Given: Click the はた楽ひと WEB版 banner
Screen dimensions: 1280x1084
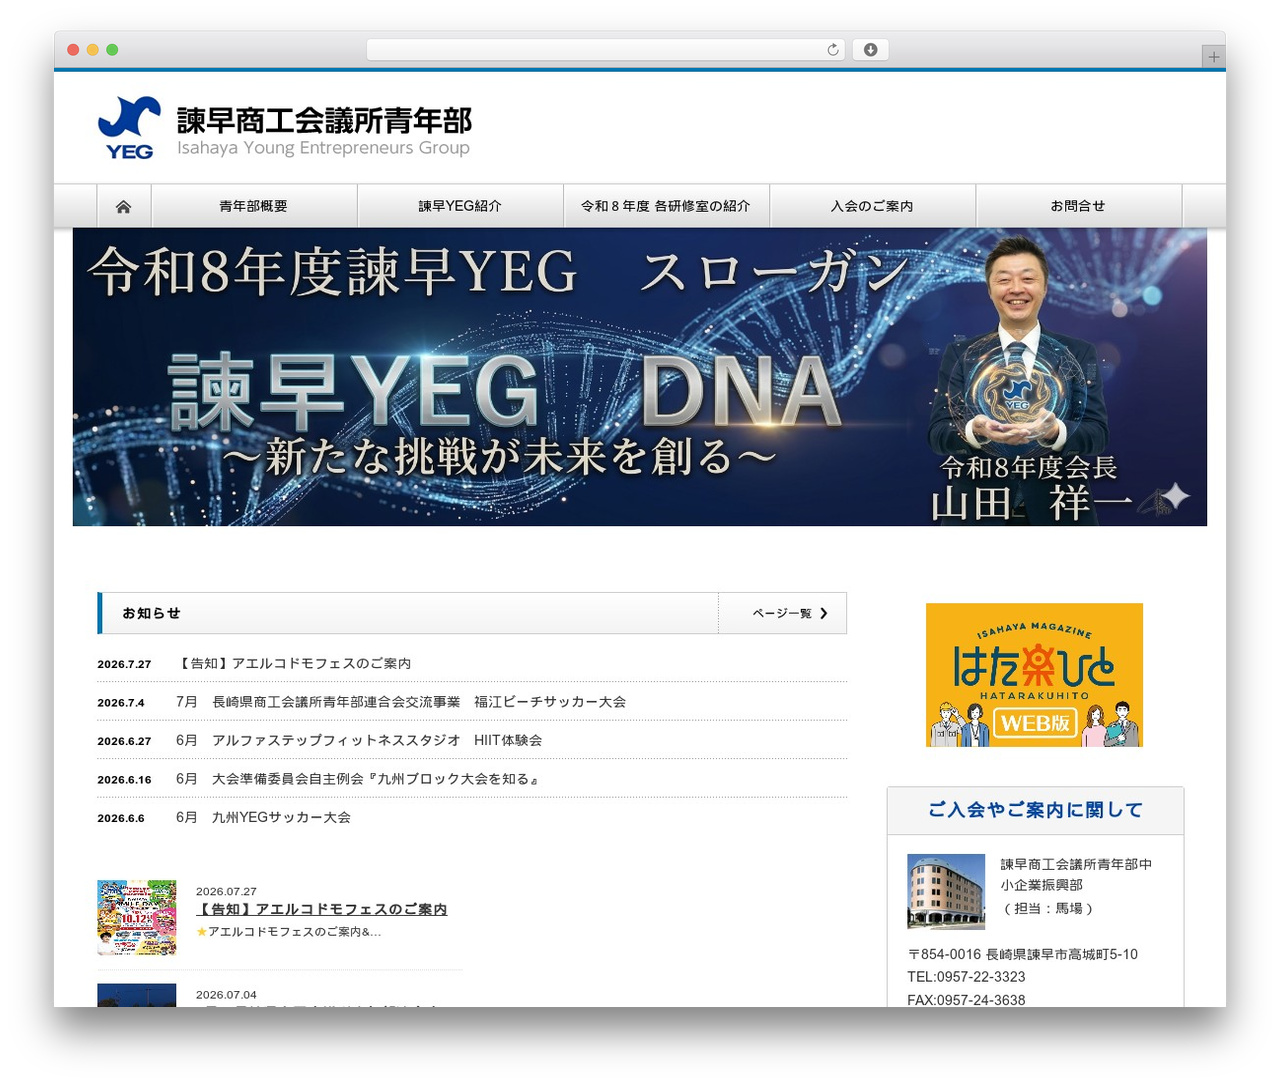Looking at the screenshot, I should 1034,675.
